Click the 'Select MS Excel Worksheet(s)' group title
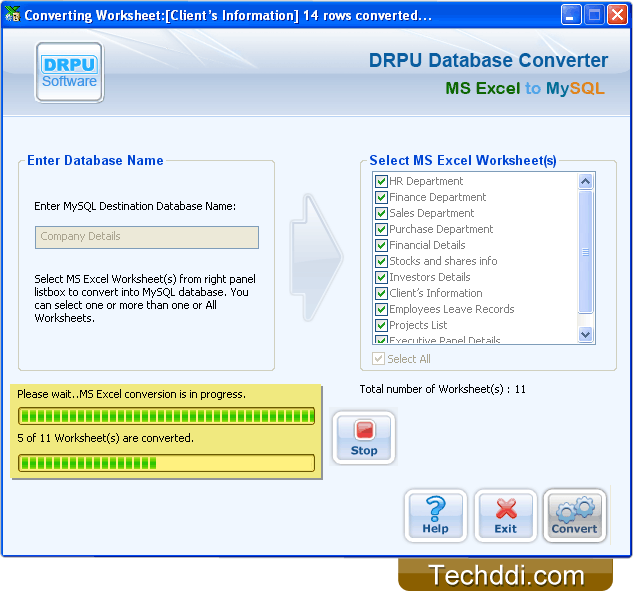The image size is (633, 591). (463, 161)
